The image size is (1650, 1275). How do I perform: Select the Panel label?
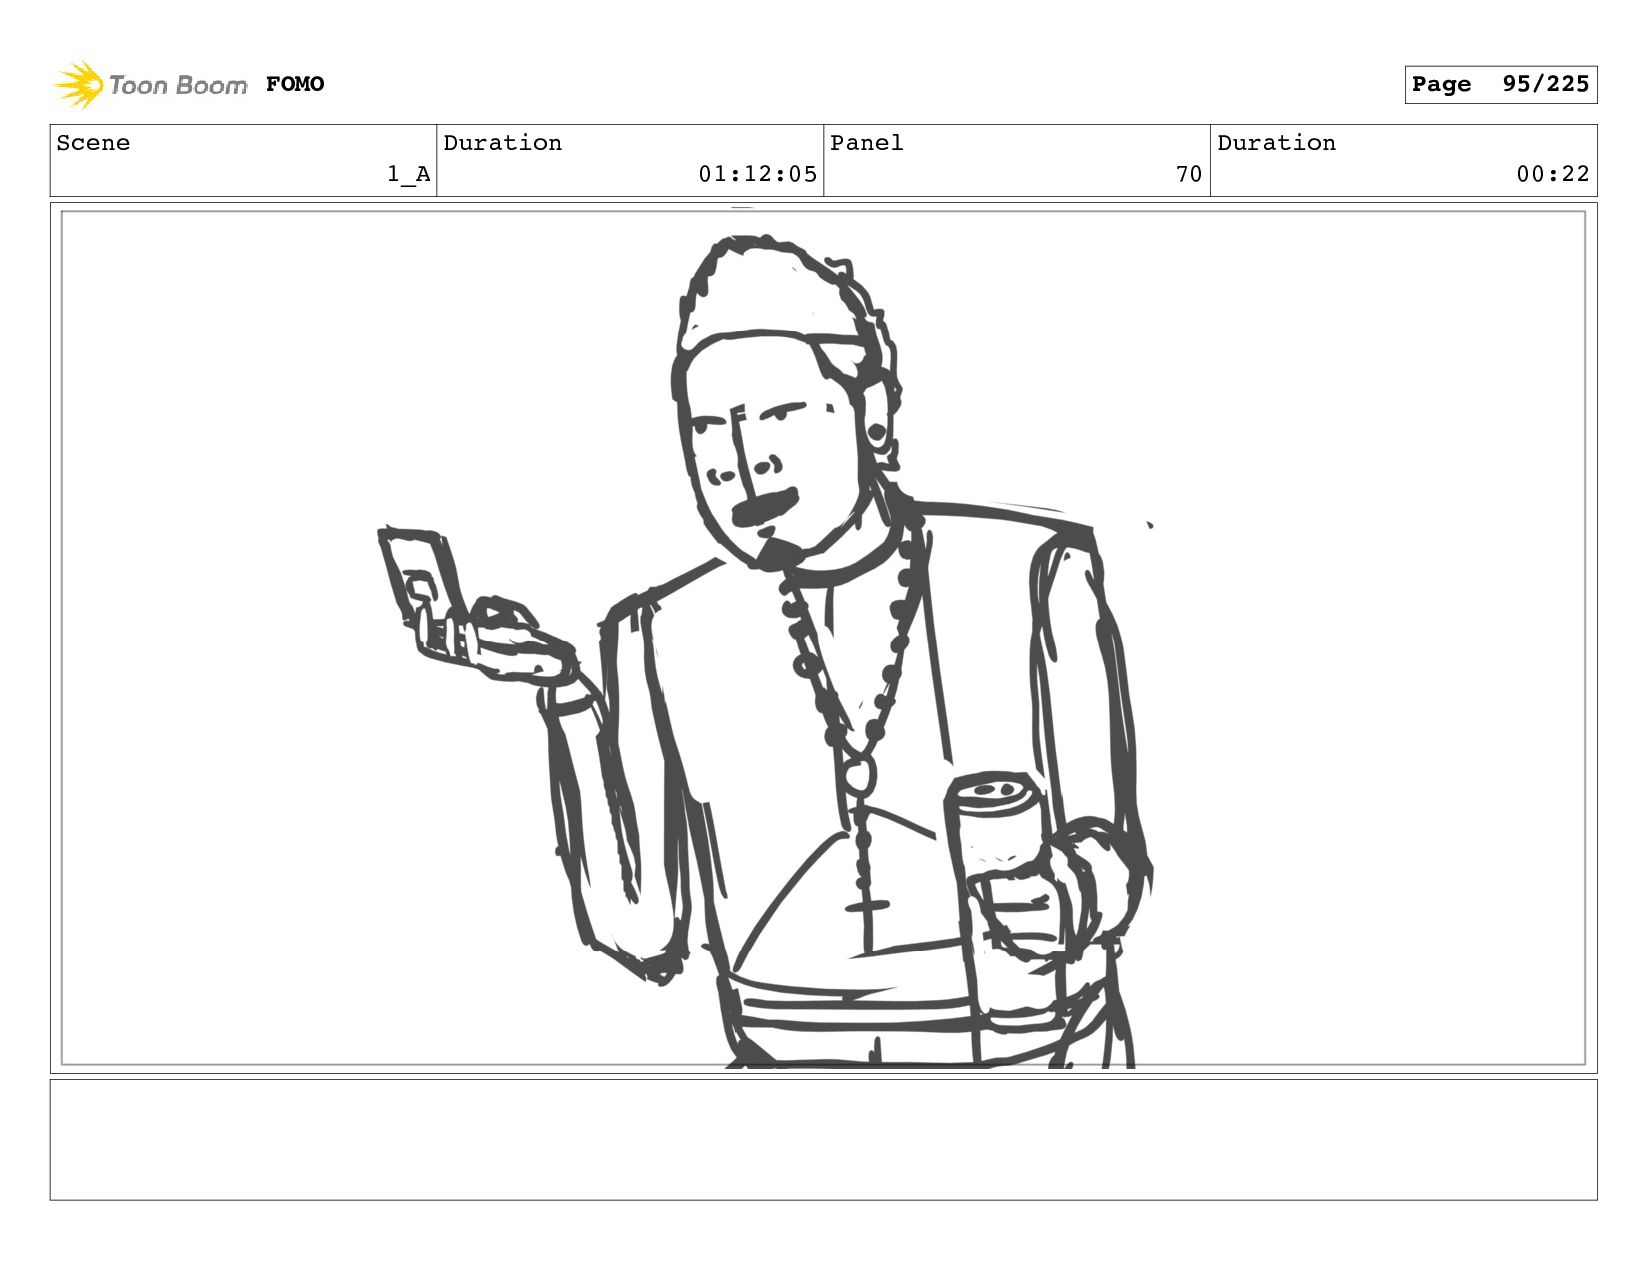point(867,143)
